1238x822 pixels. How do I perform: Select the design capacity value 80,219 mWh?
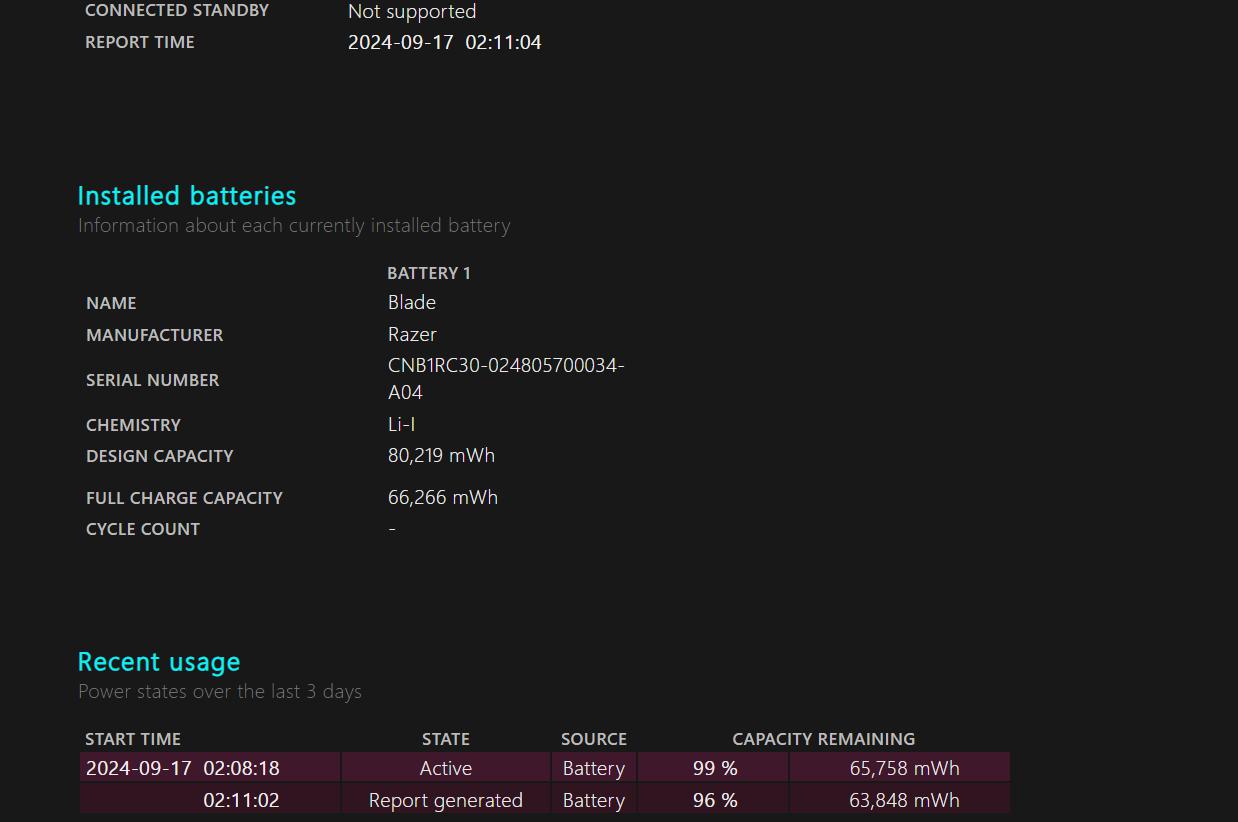point(441,455)
